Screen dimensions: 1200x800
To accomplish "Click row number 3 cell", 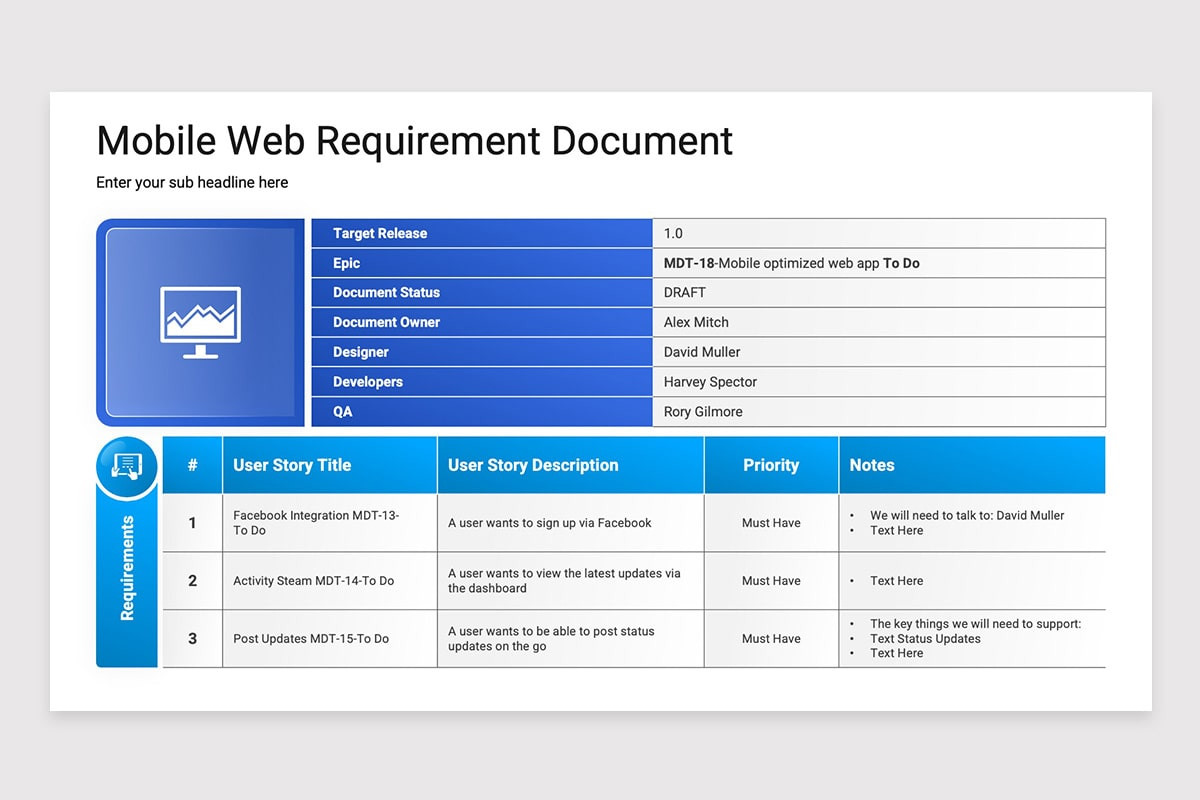I will pos(192,639).
